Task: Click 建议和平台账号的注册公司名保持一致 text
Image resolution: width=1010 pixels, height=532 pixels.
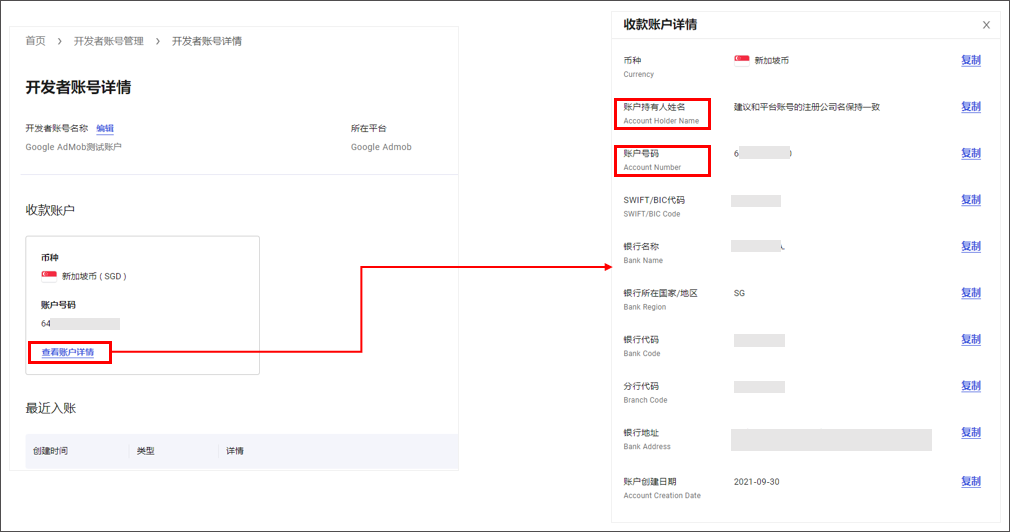Action: tap(806, 107)
